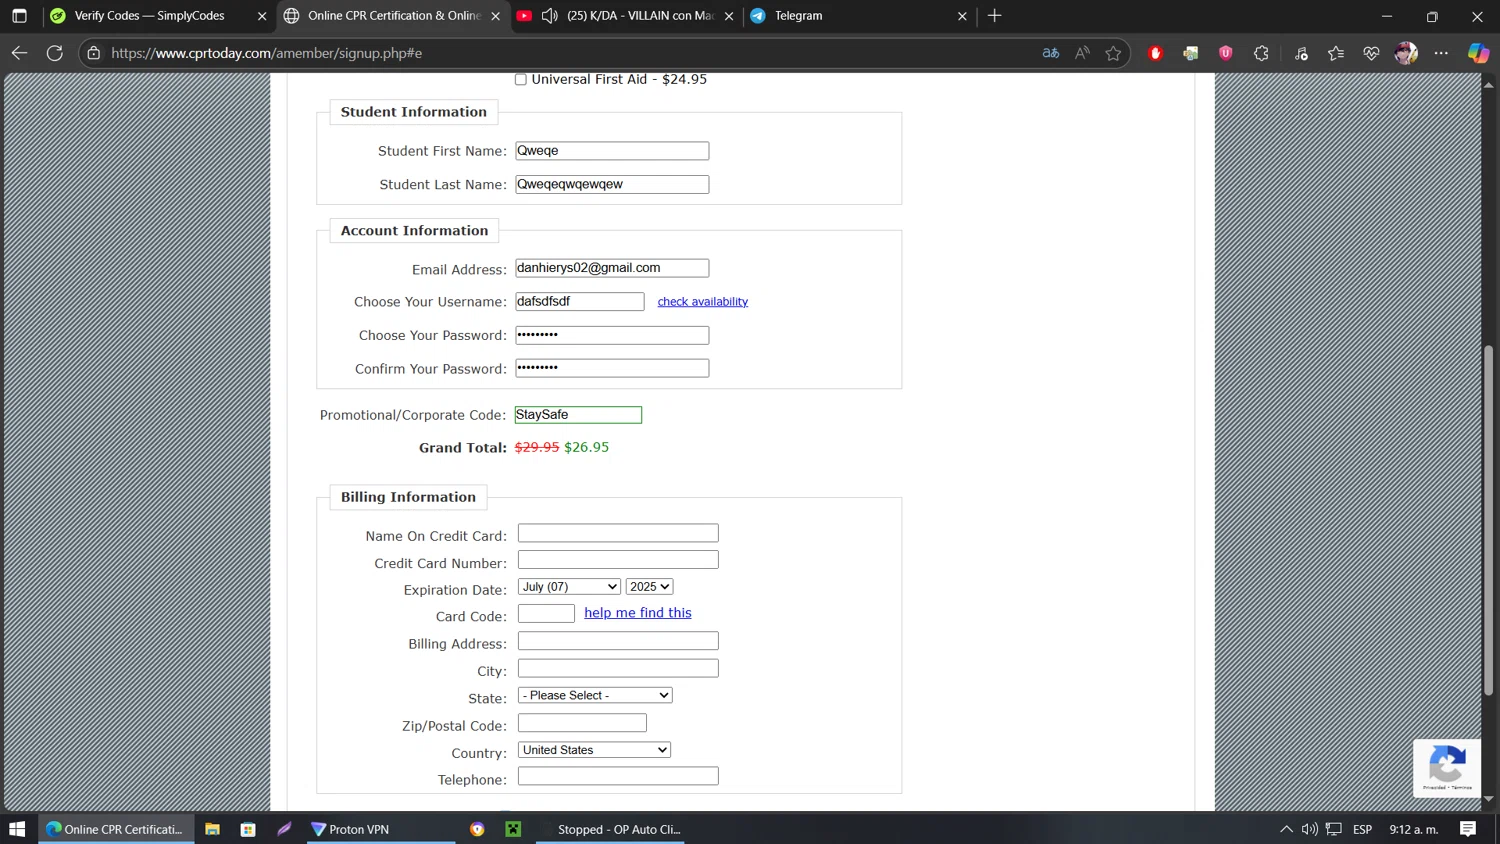Image resolution: width=1500 pixels, height=844 pixels.
Task: Open the purple feather app in taskbar
Action: pyautogui.click(x=284, y=829)
